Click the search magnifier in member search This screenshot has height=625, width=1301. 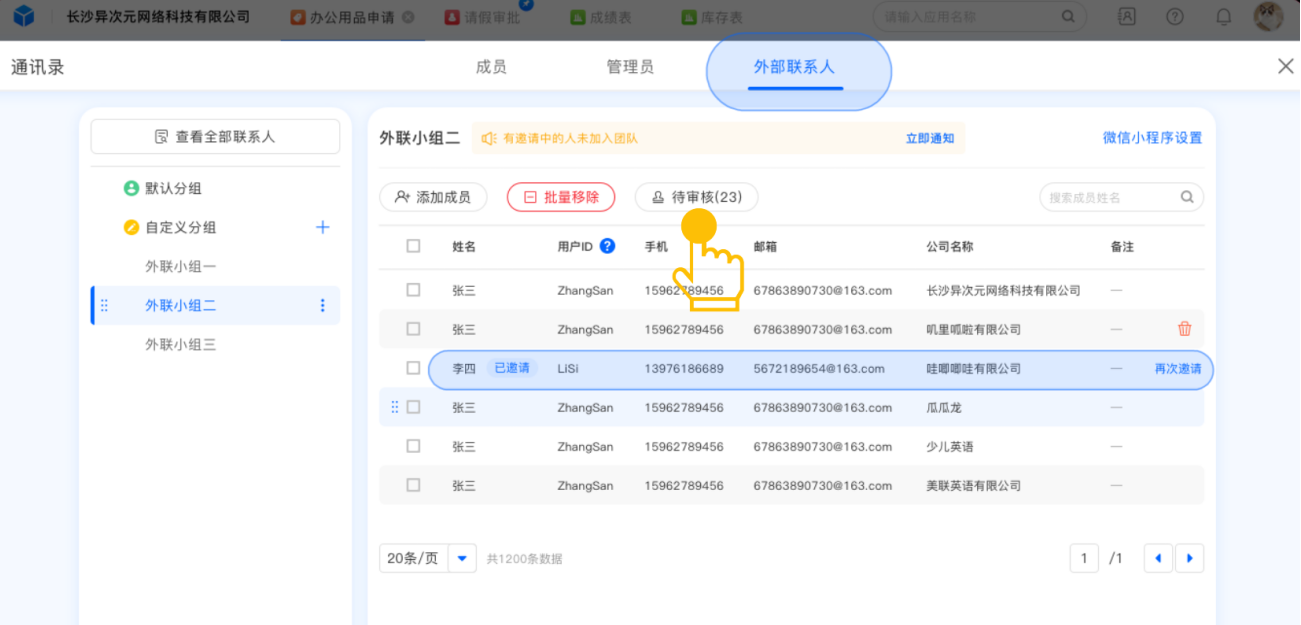(1187, 197)
